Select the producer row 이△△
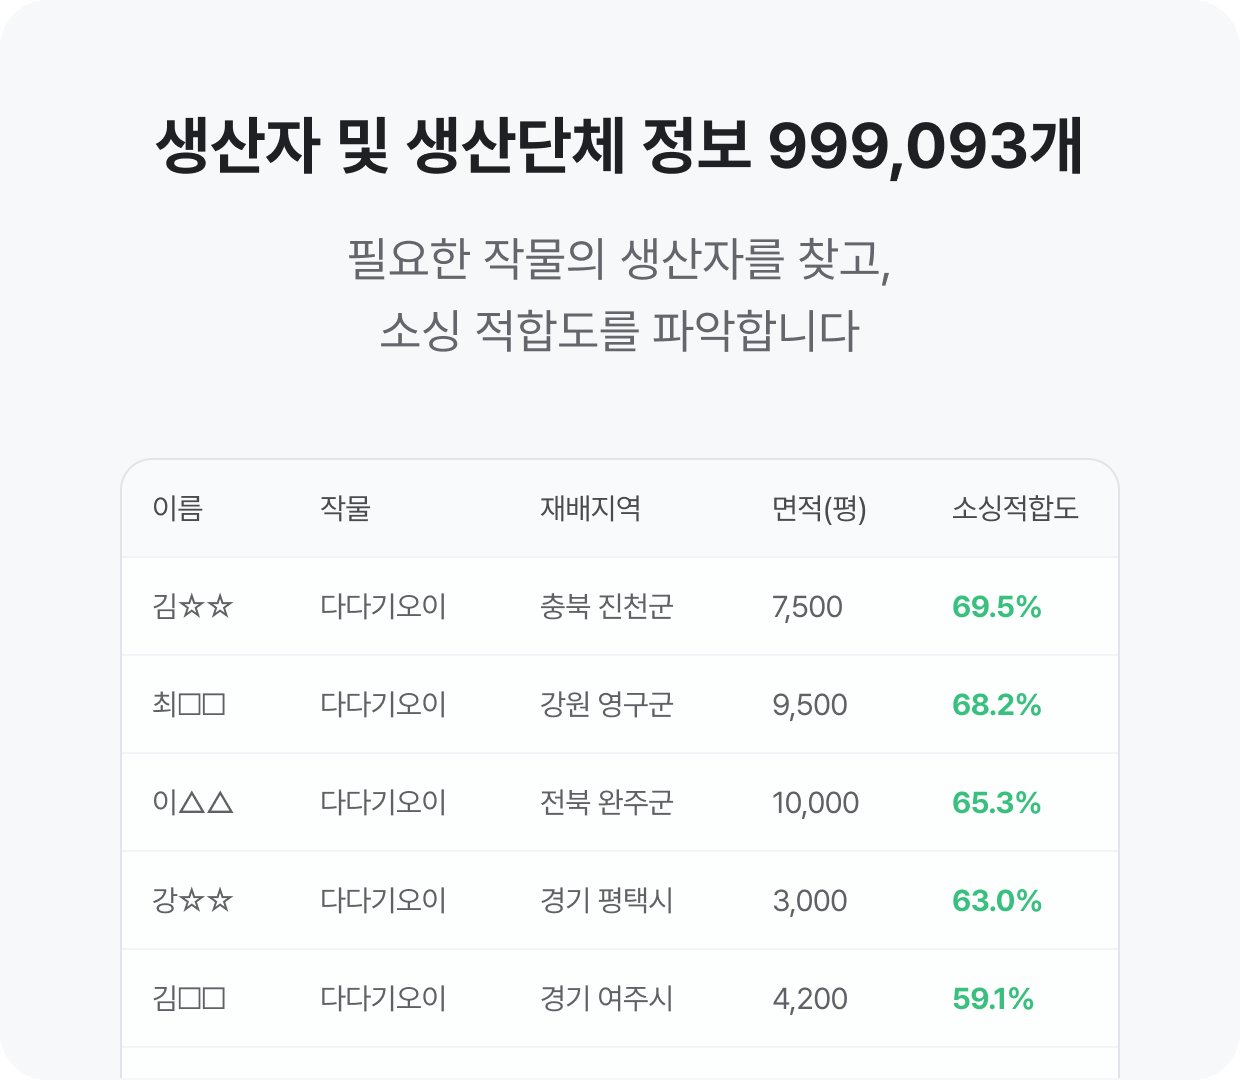Viewport: 1240px width, 1080px height. 620,802
